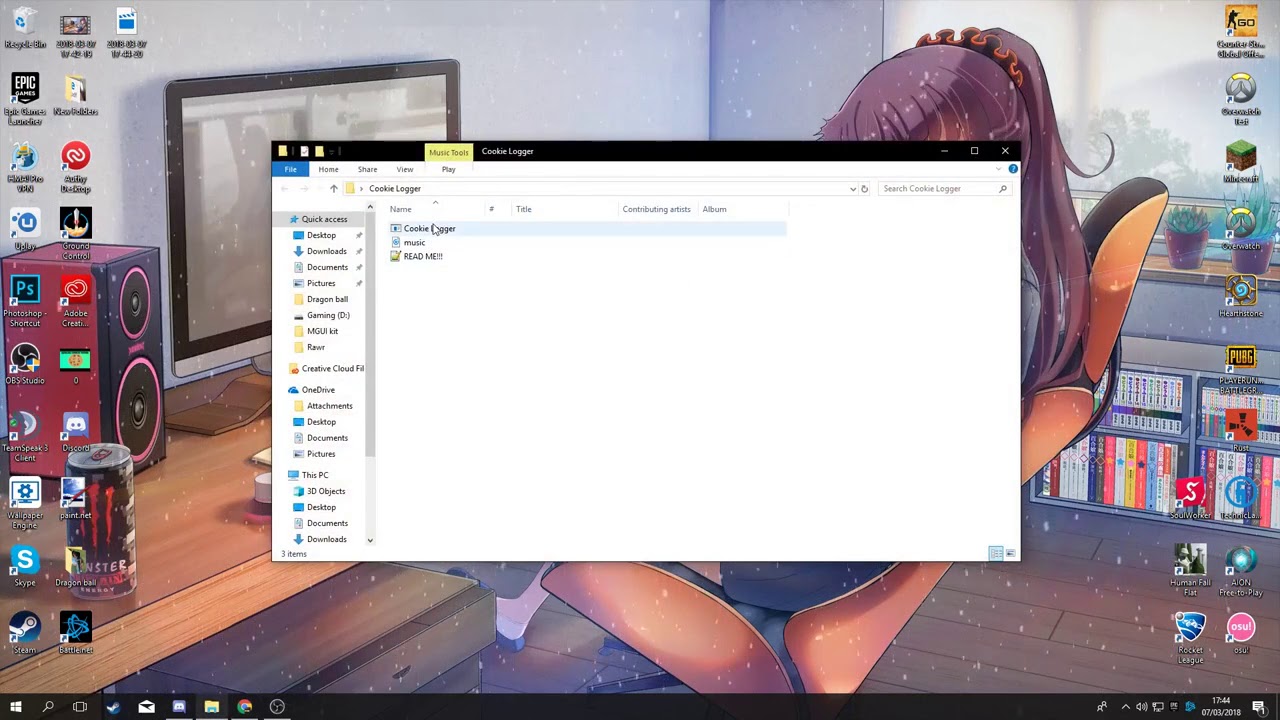Sort by Title column header
1280x720 pixels.
(565, 209)
